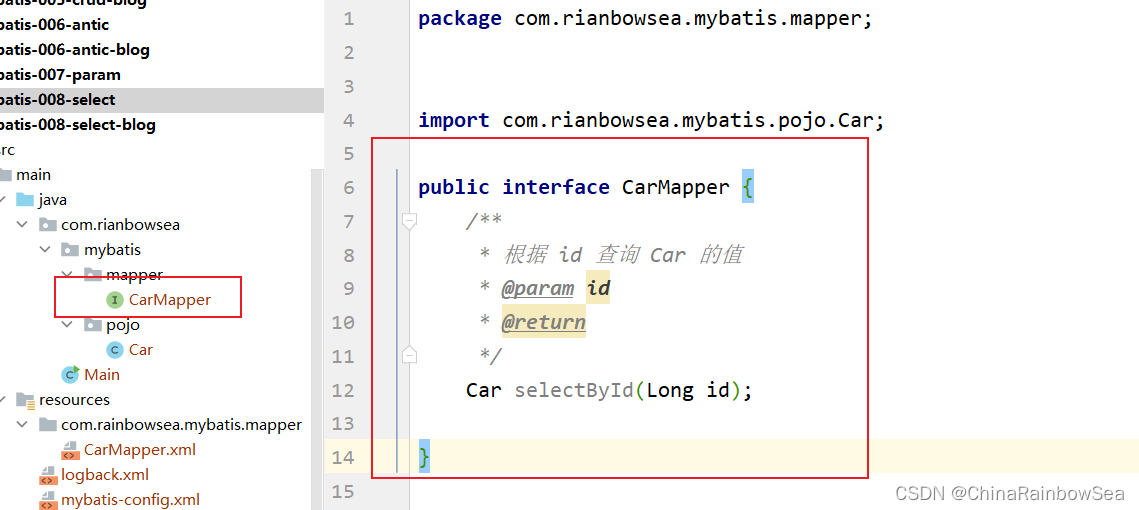Click the fold end marker at line 11
1139x510 pixels.
pyautogui.click(x=410, y=355)
